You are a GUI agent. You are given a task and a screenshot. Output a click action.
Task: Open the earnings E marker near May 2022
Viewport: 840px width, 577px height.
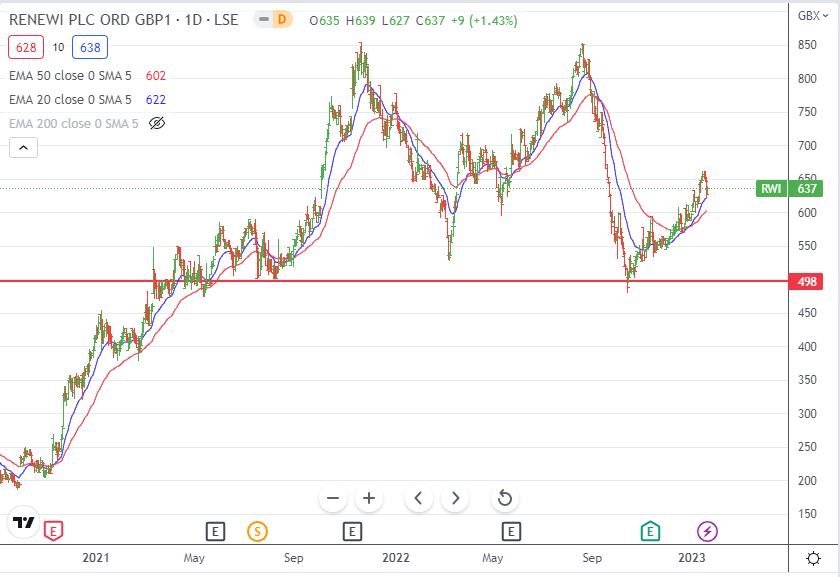click(511, 531)
